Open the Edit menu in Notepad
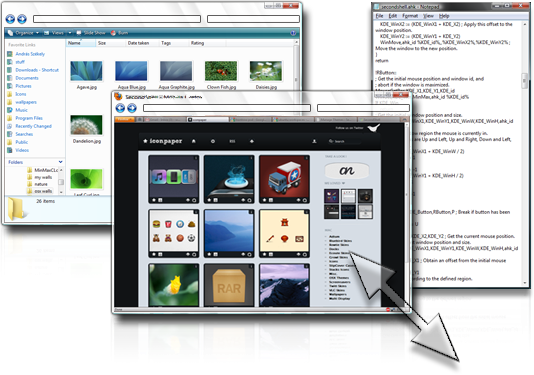The width and height of the screenshot is (534, 375). (393, 16)
